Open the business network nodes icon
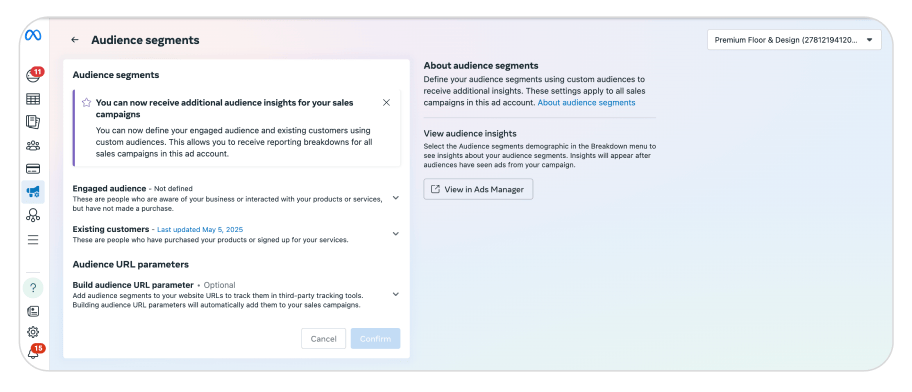Viewport: 912px width, 392px height. point(33,216)
